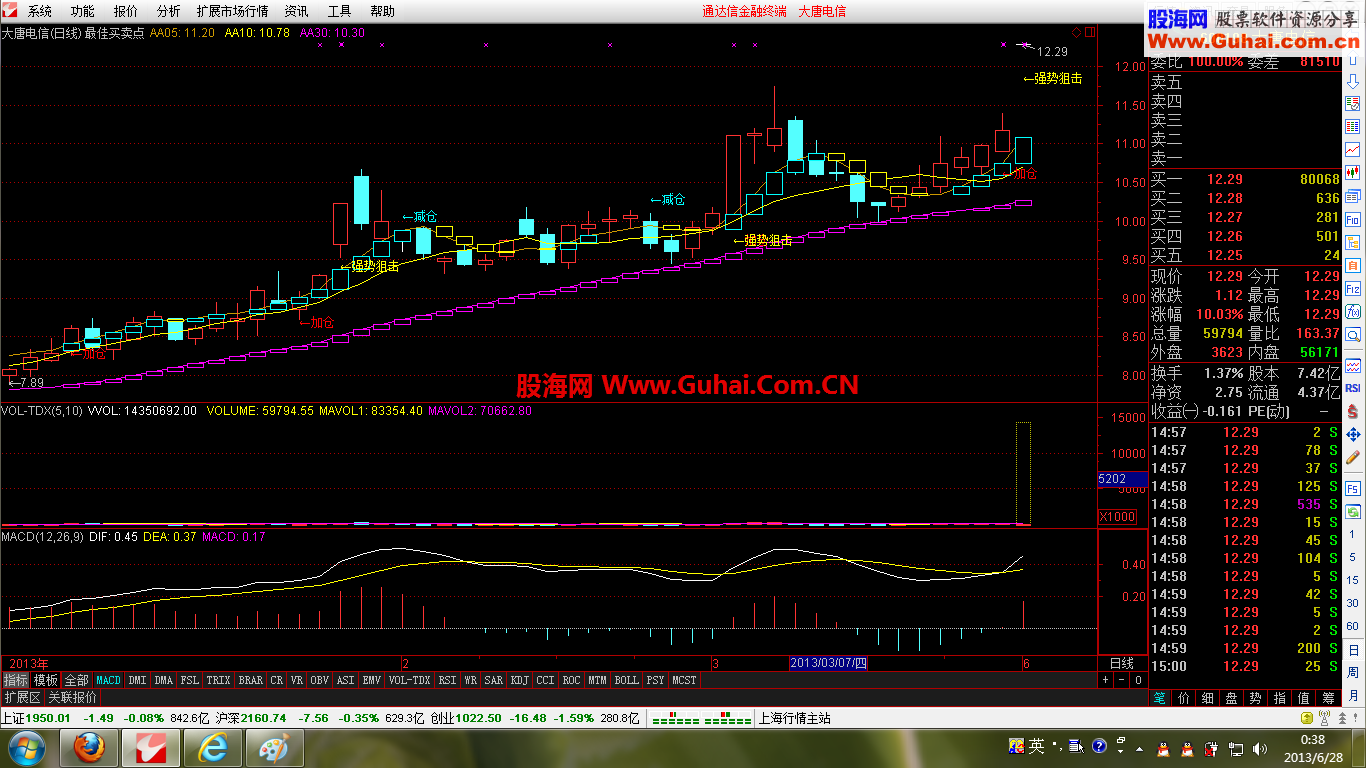Open the 功能 menu
This screenshot has height=768, width=1366.
click(x=83, y=11)
